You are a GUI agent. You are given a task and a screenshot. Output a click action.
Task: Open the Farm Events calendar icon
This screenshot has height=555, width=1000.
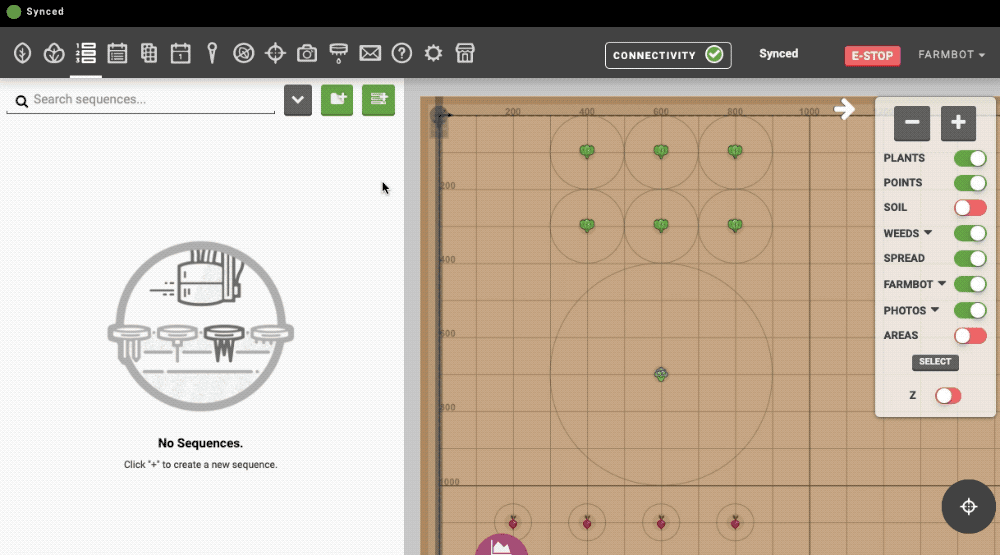tap(180, 54)
